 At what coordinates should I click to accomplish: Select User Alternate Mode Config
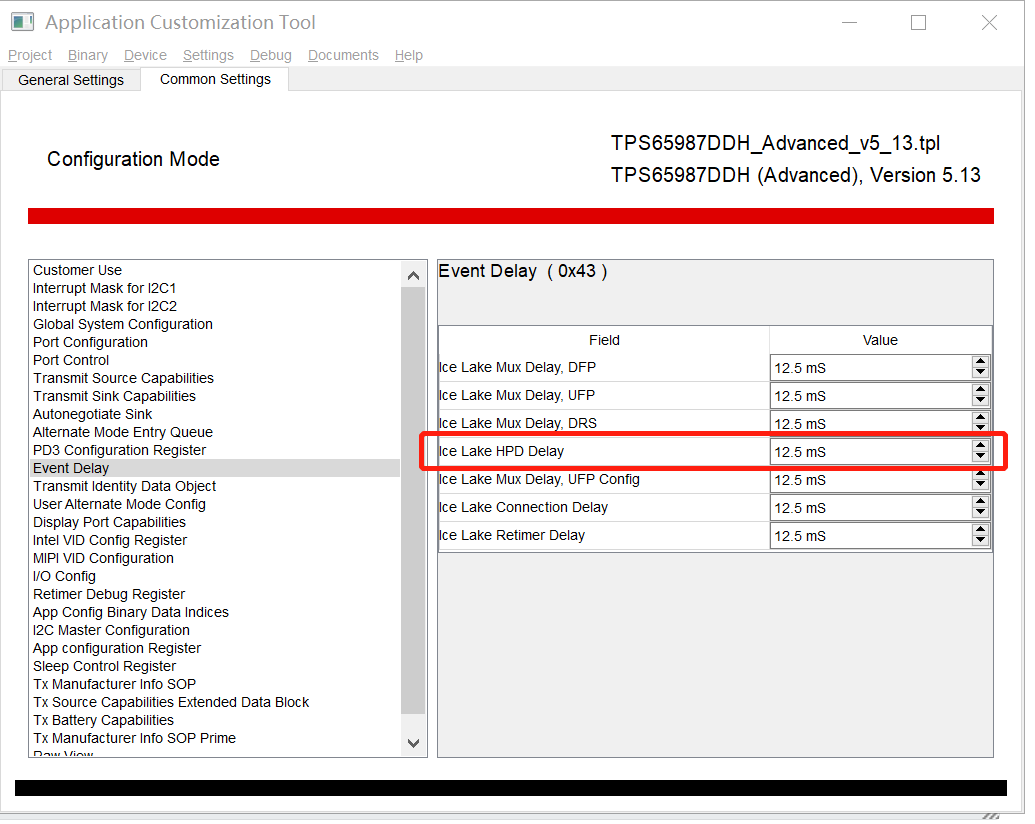pos(119,504)
